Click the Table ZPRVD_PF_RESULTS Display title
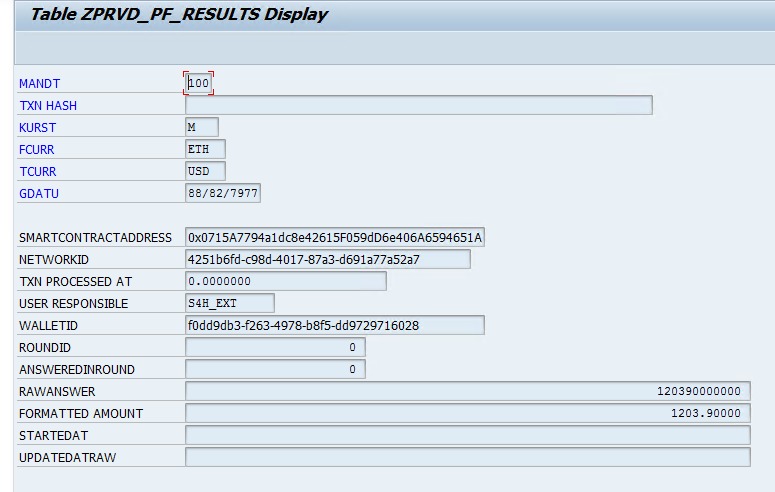The width and height of the screenshot is (775, 492). 179,14
